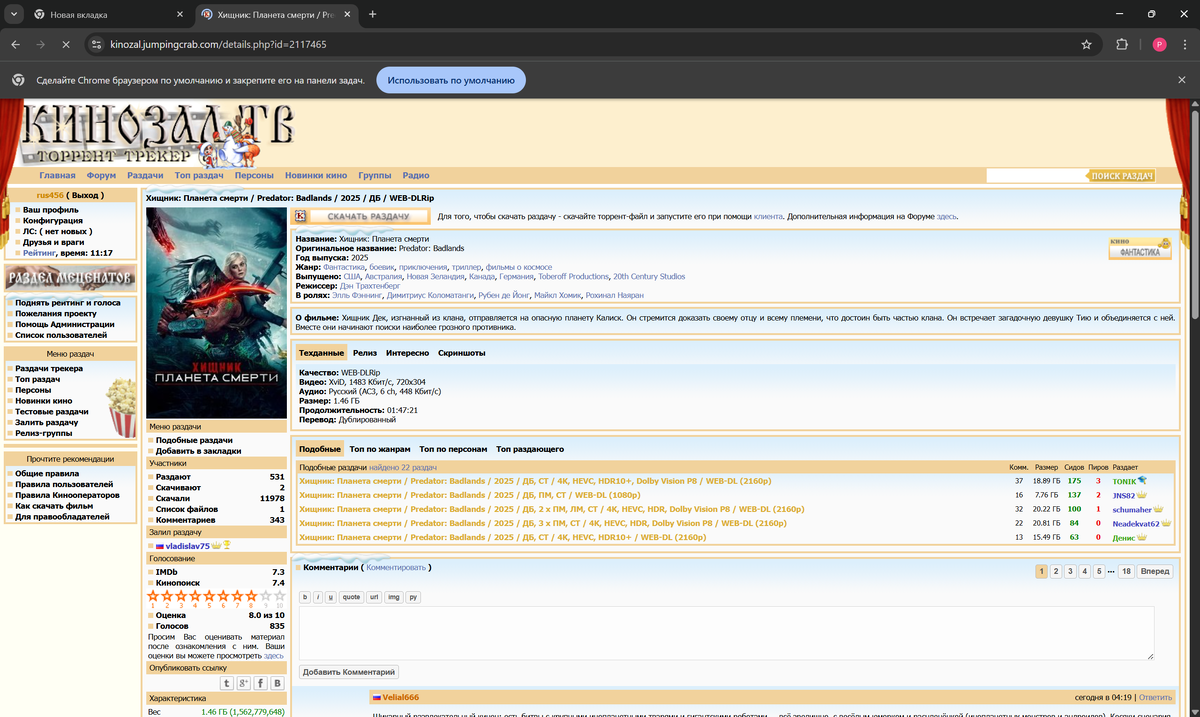Go to comments page 18
Screen dimensions: 1200x717
tap(1126, 571)
